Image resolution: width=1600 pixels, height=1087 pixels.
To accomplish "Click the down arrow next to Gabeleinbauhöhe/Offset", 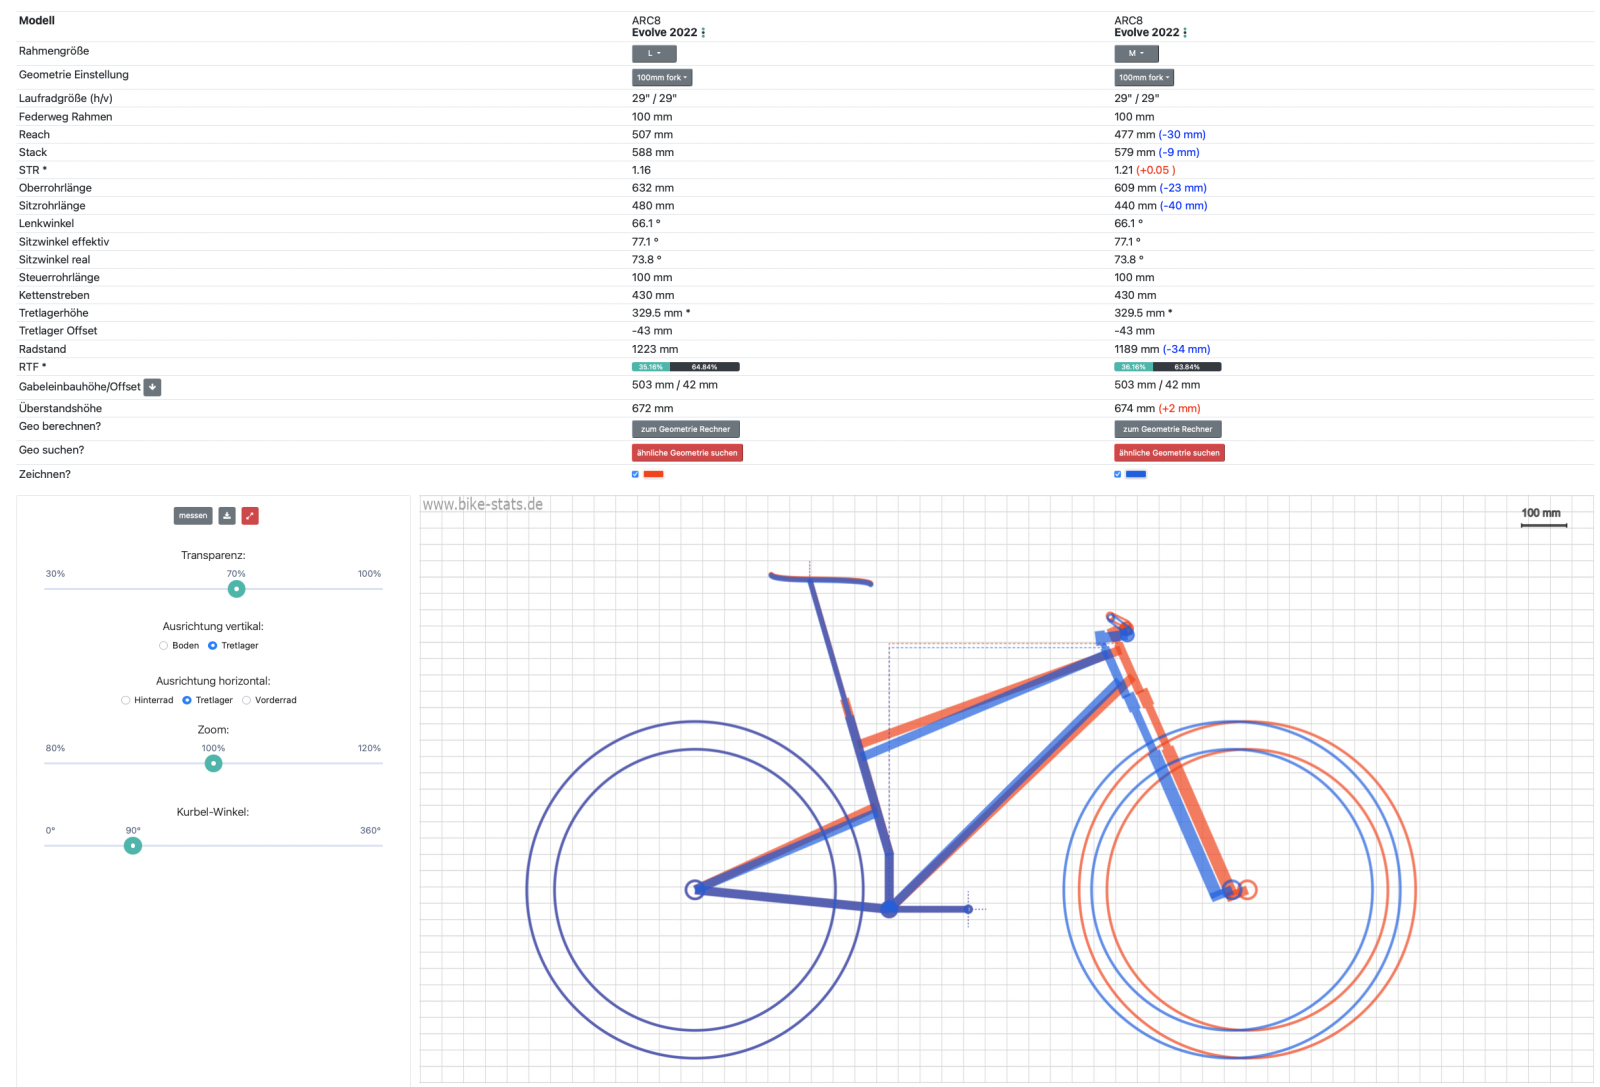I will (153, 387).
